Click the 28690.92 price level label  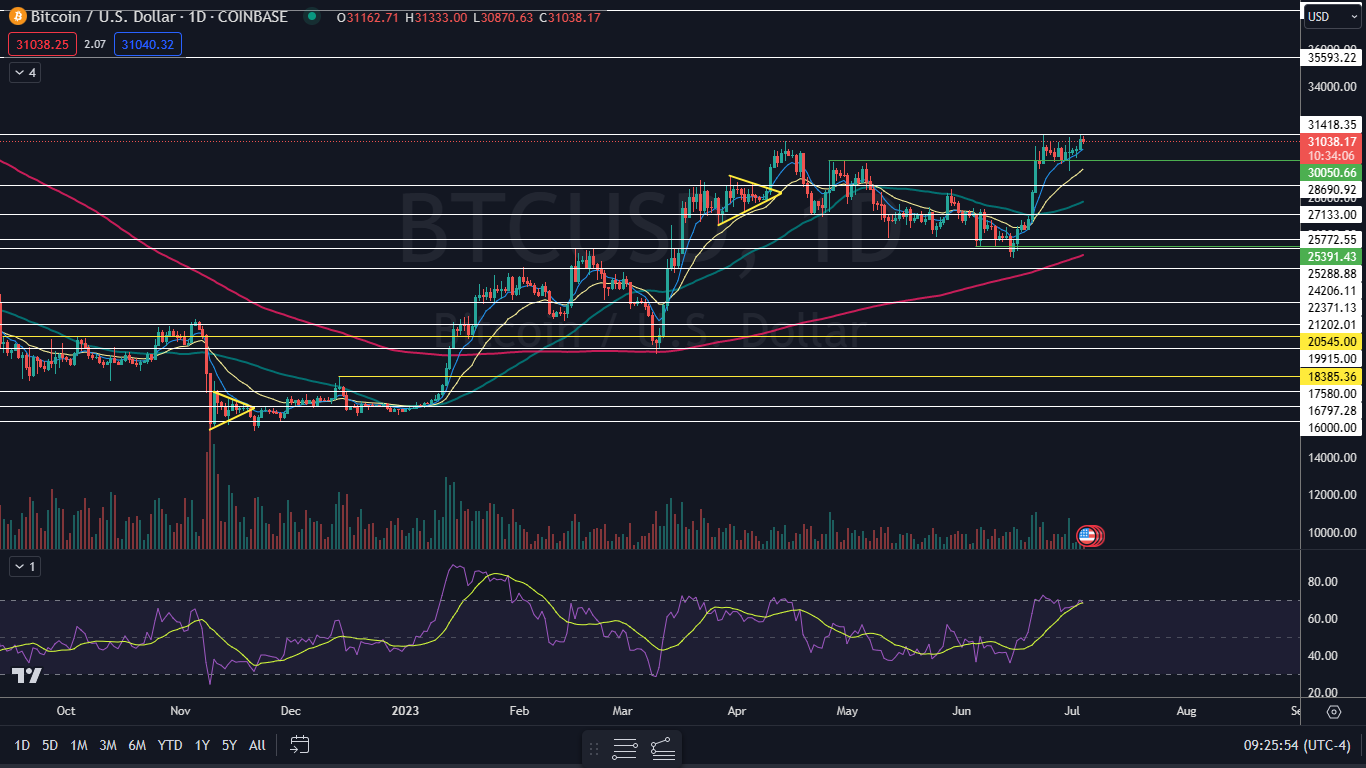coord(1333,189)
